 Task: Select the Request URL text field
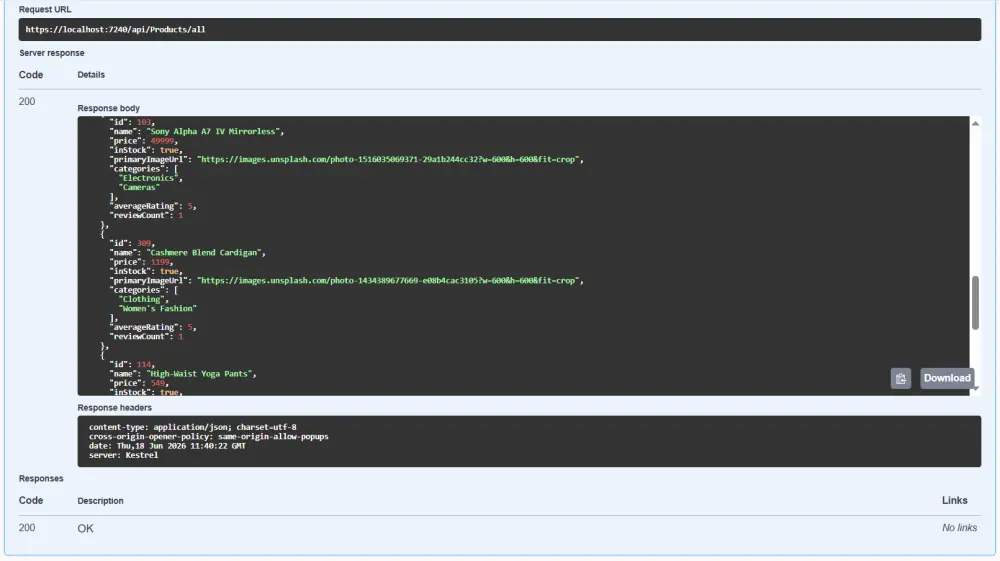(499, 29)
